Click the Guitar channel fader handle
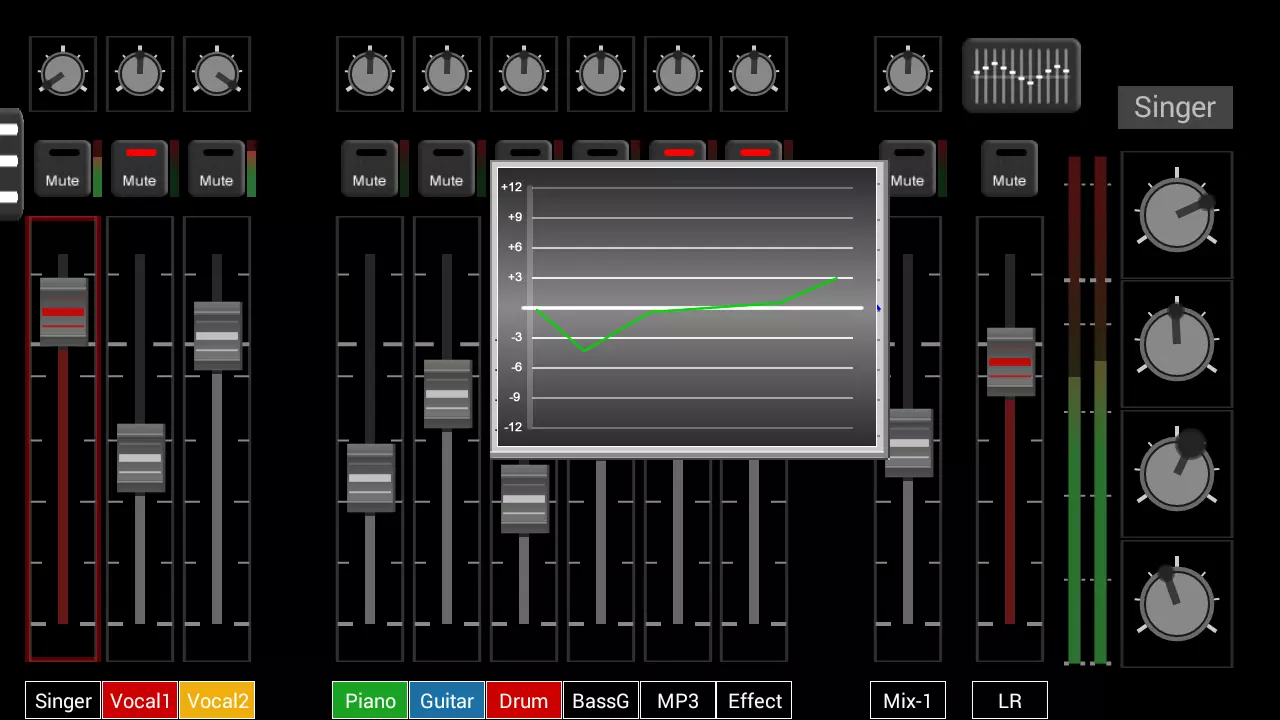This screenshot has width=1280, height=720. 447,394
